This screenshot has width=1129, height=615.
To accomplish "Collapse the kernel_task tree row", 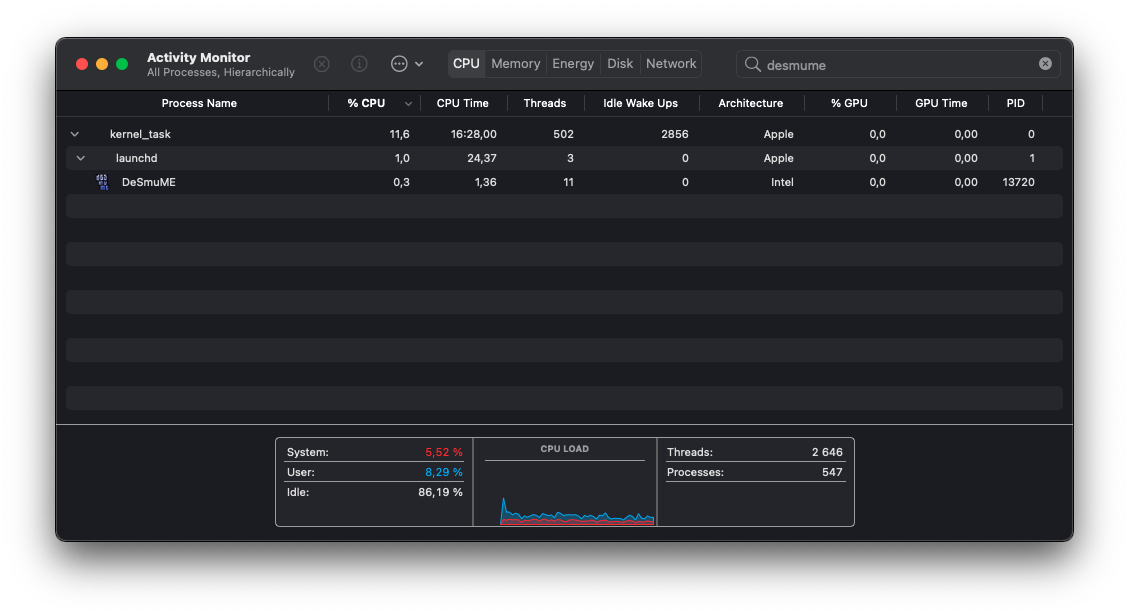I will [x=75, y=134].
